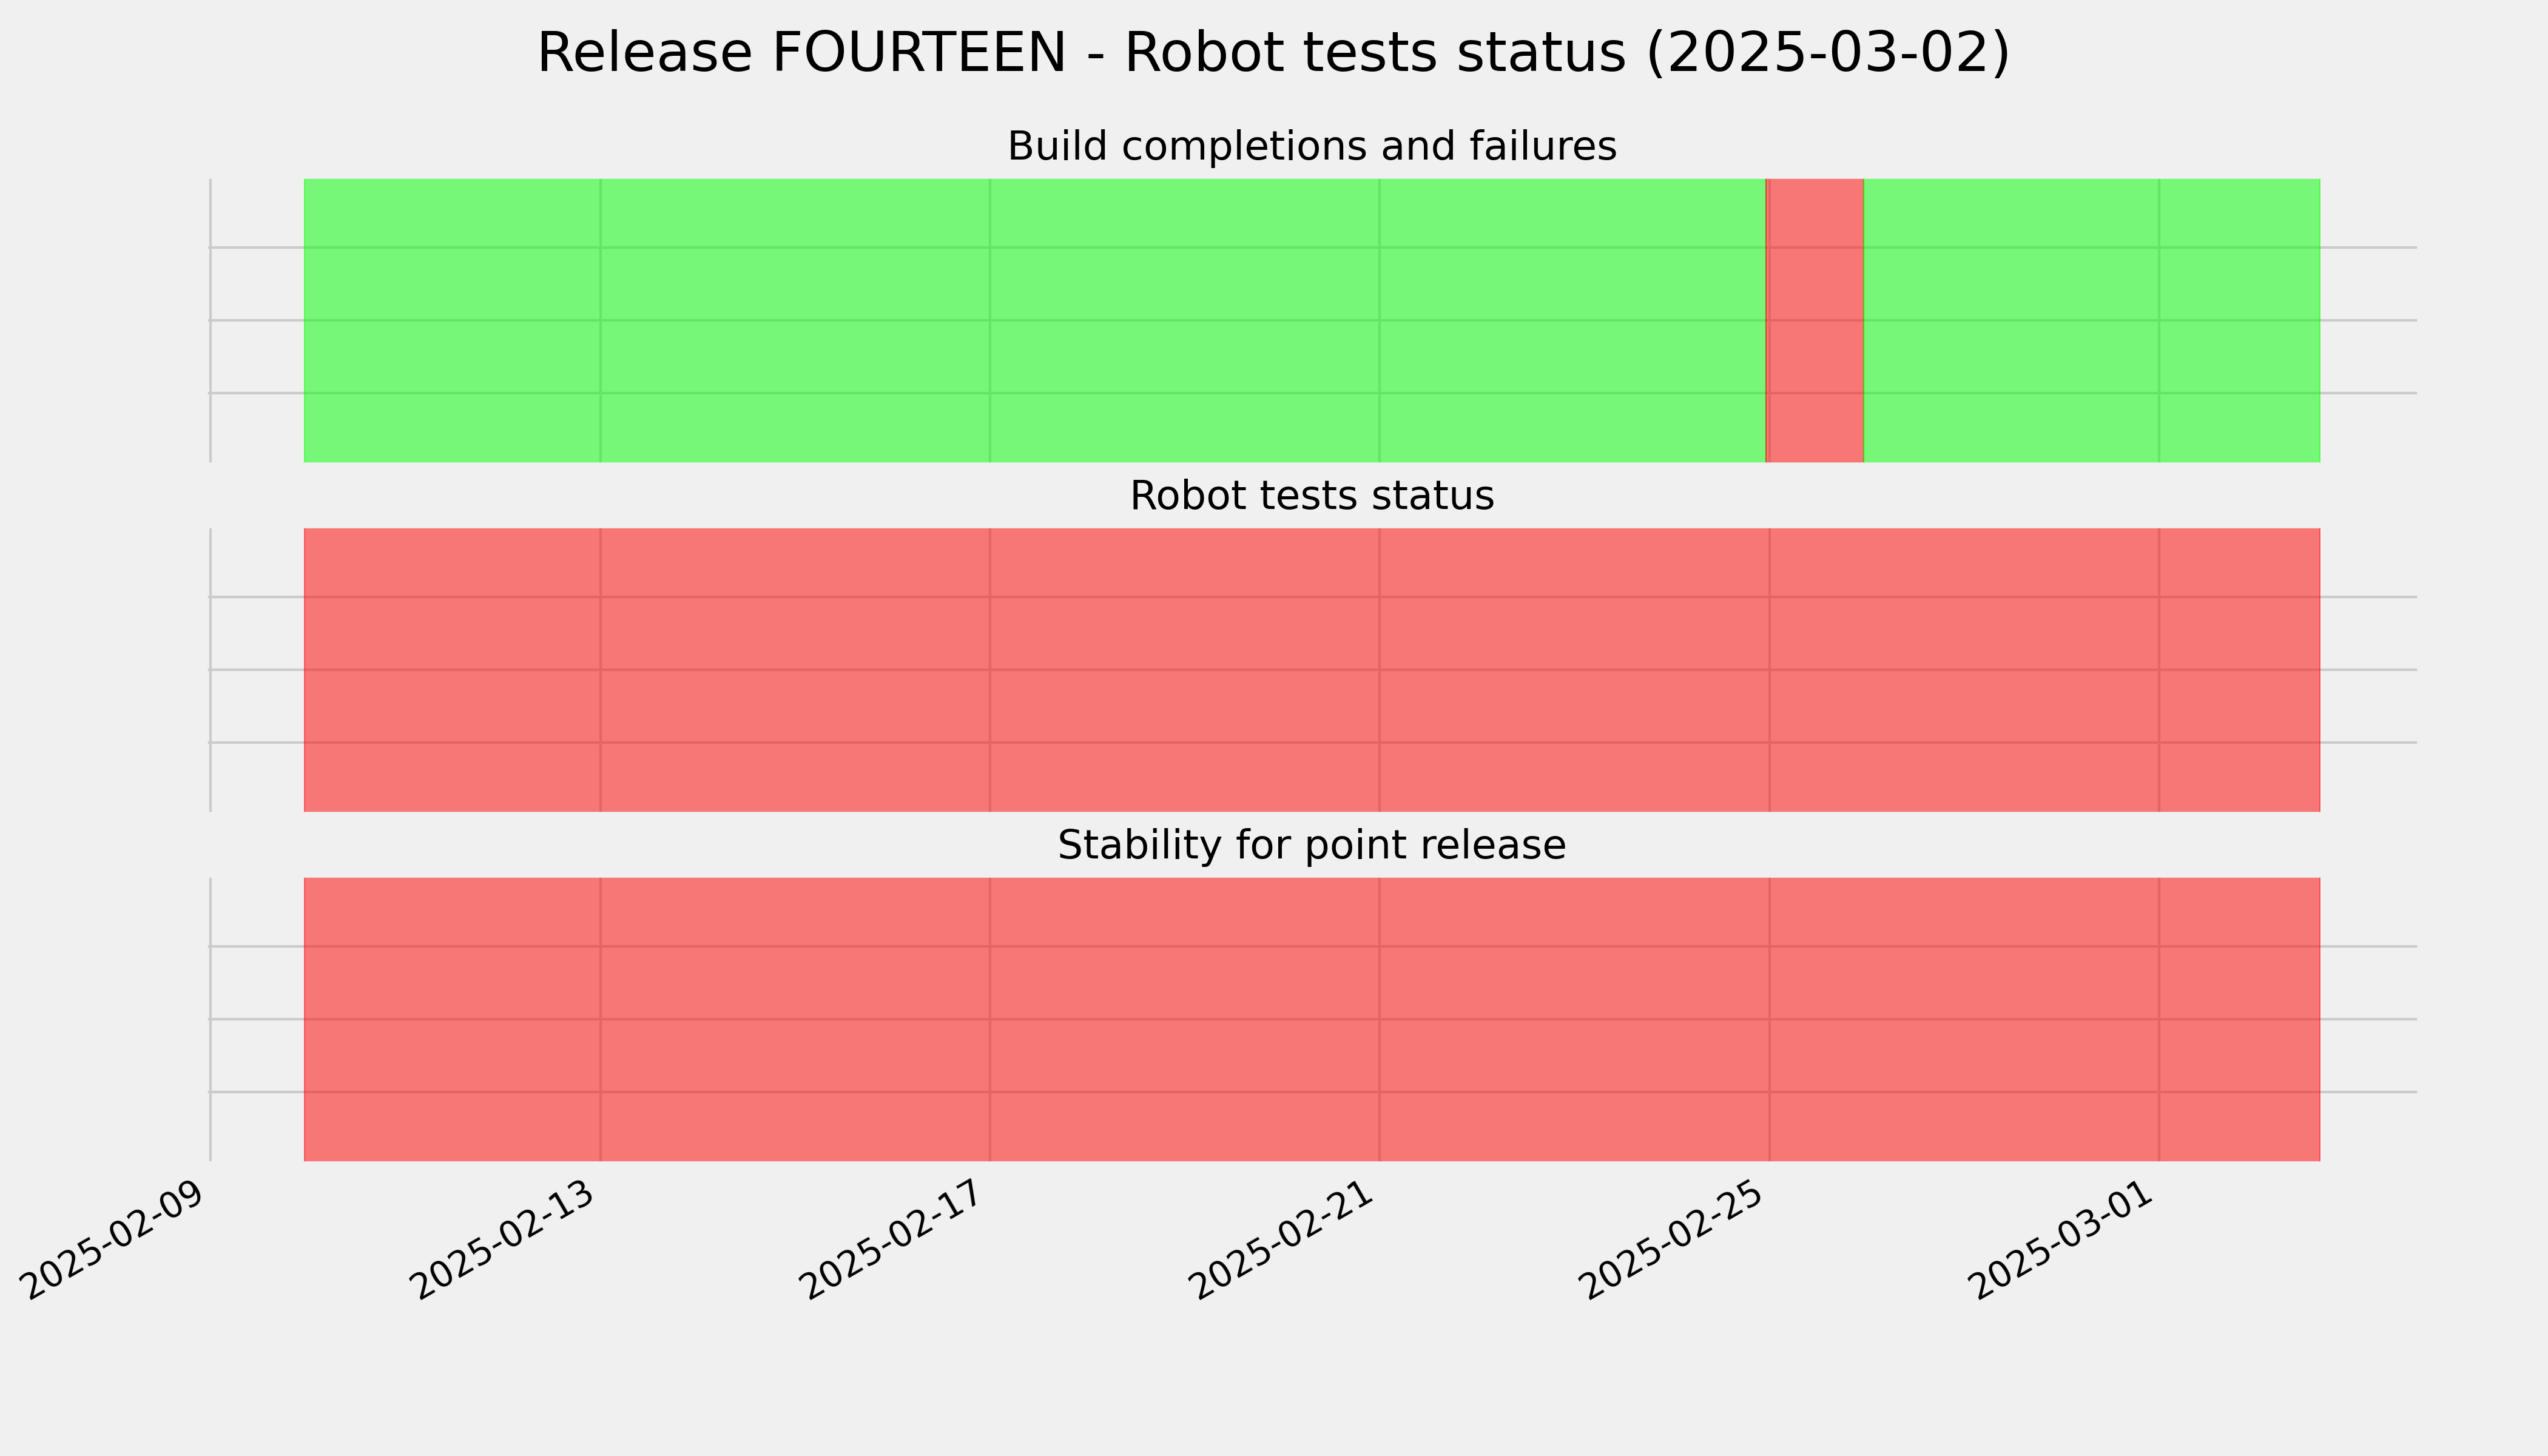Click the green region after the red failure band
This screenshot has width=2548, height=1456.
click(2092, 320)
